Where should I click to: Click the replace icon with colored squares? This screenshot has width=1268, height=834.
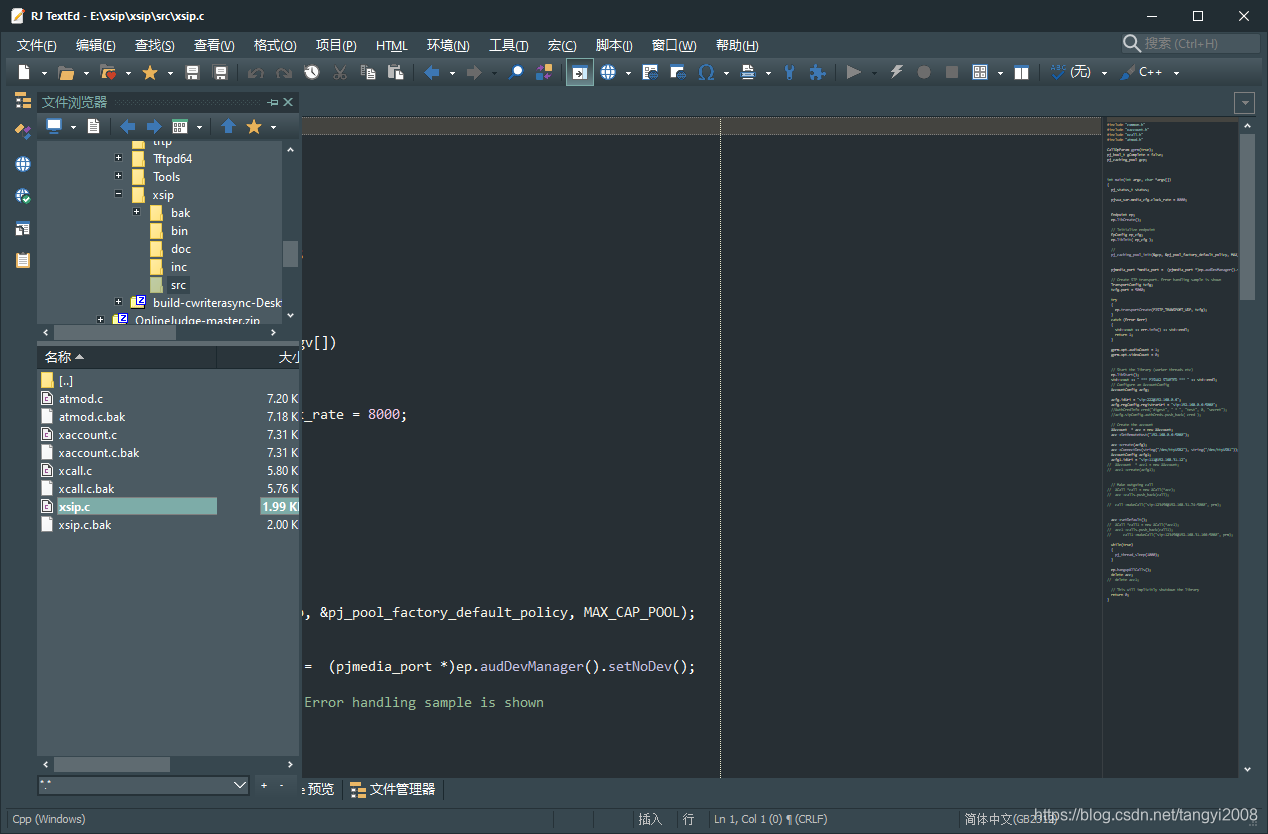(x=544, y=72)
